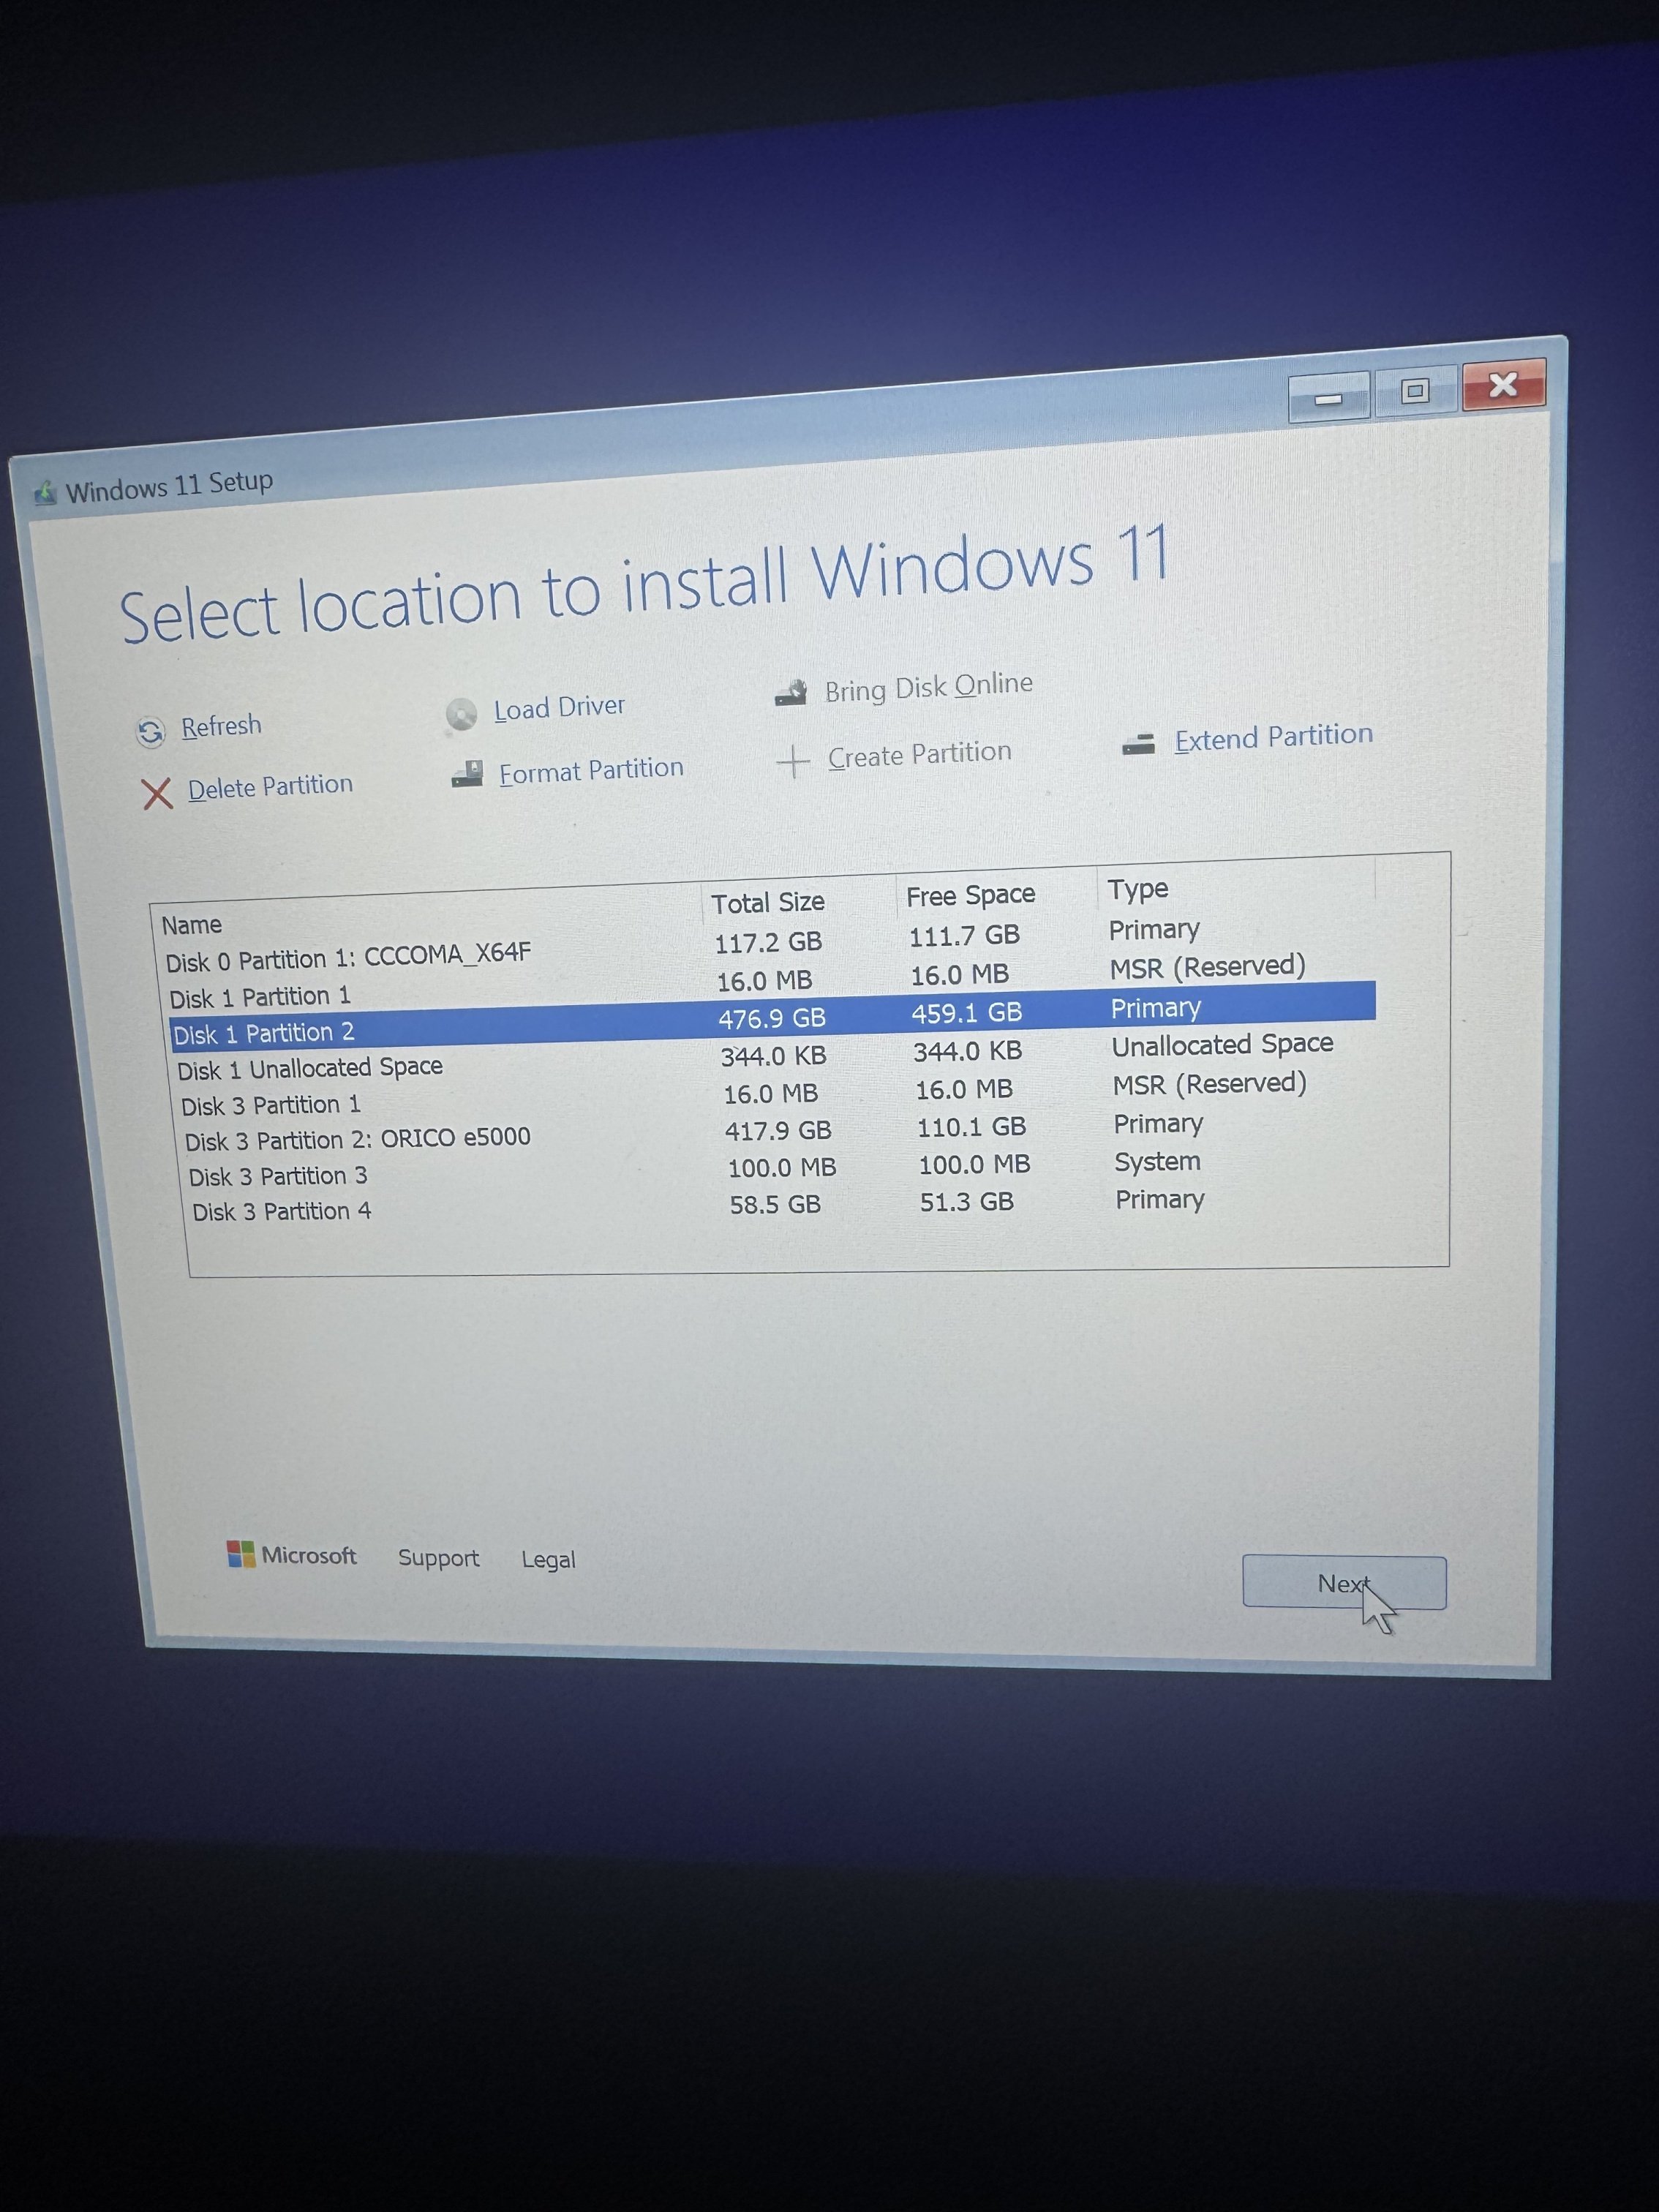Click the 111.7 GB free space cell

pyautogui.click(x=964, y=936)
